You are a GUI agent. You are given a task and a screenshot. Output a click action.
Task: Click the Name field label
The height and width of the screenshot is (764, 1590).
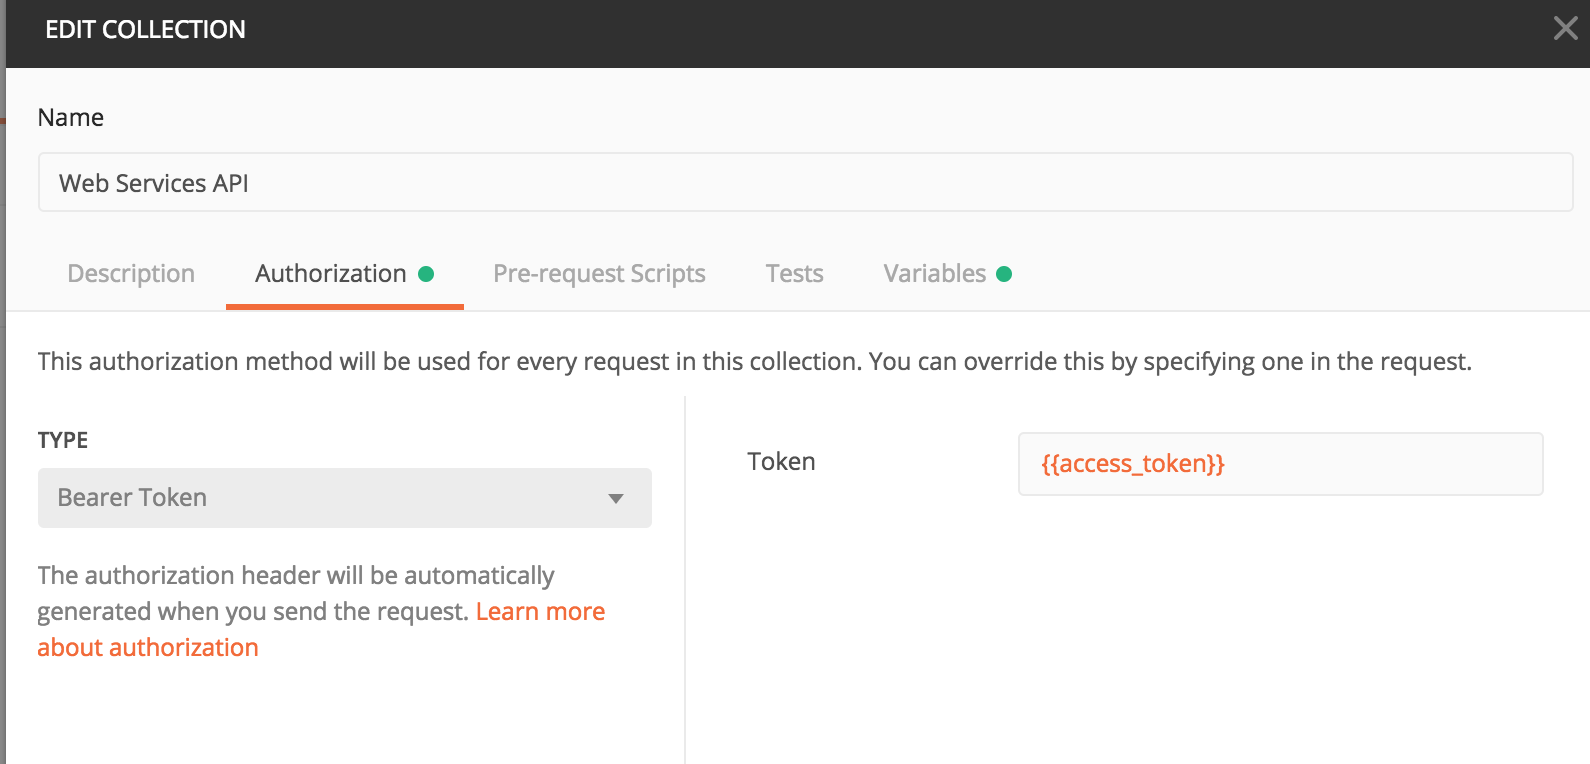click(71, 118)
